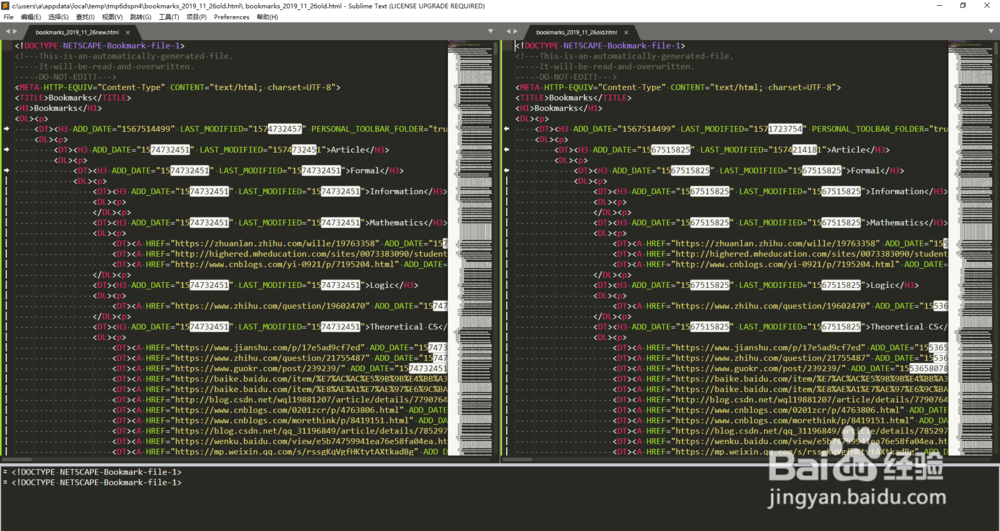Click gutter diff arrow beside Formal line in 26new.html pane
The width and height of the screenshot is (1000, 531).
pyautogui.click(x=7, y=170)
